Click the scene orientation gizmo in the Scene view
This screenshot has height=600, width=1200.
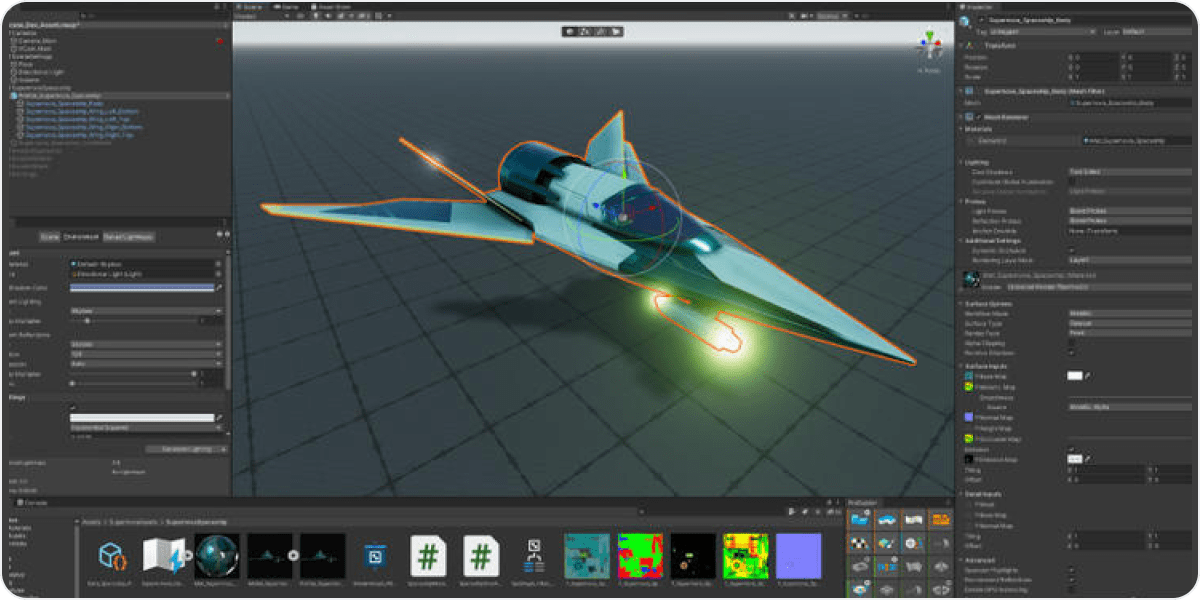point(929,44)
